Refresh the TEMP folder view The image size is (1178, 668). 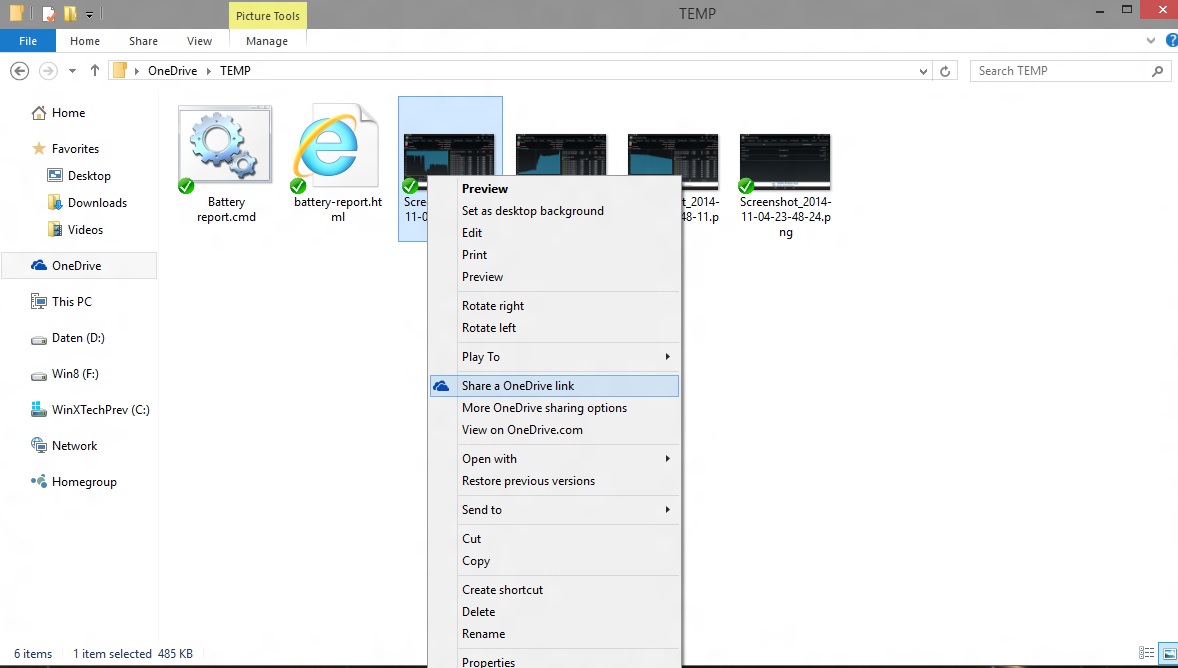(945, 71)
